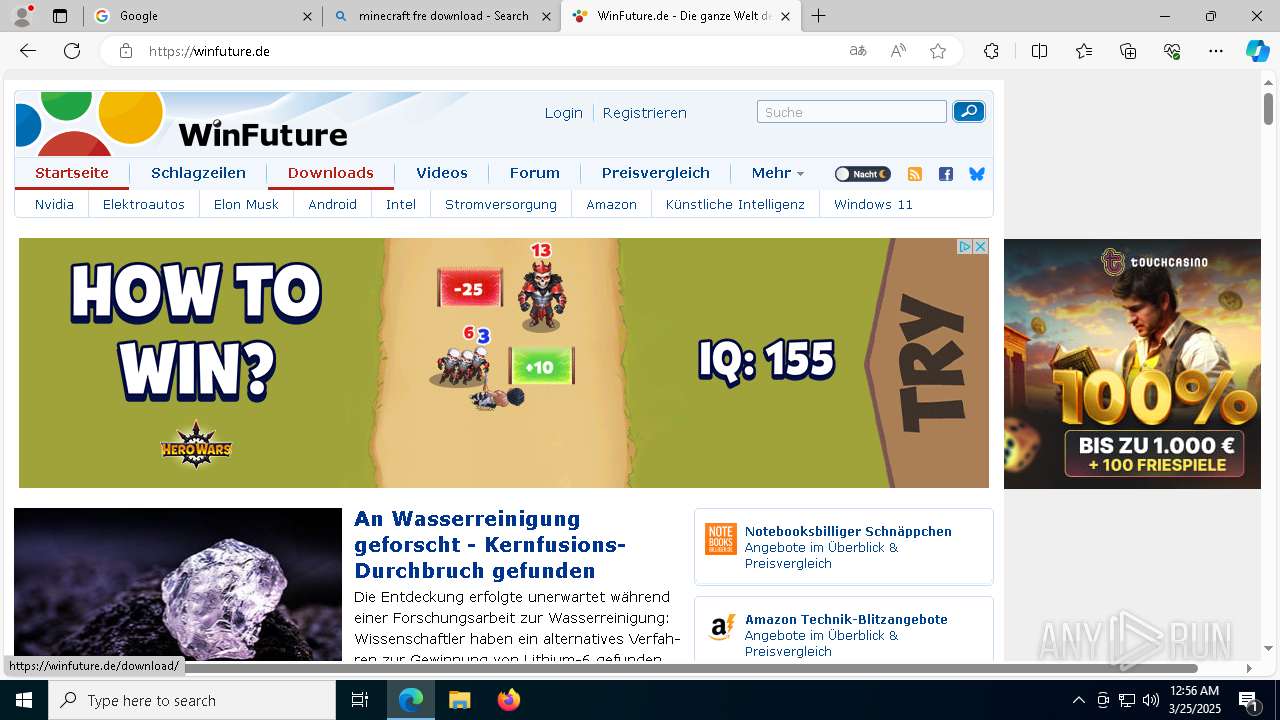Click the Login link
Image resolution: width=1280 pixels, height=720 pixels.
563,113
